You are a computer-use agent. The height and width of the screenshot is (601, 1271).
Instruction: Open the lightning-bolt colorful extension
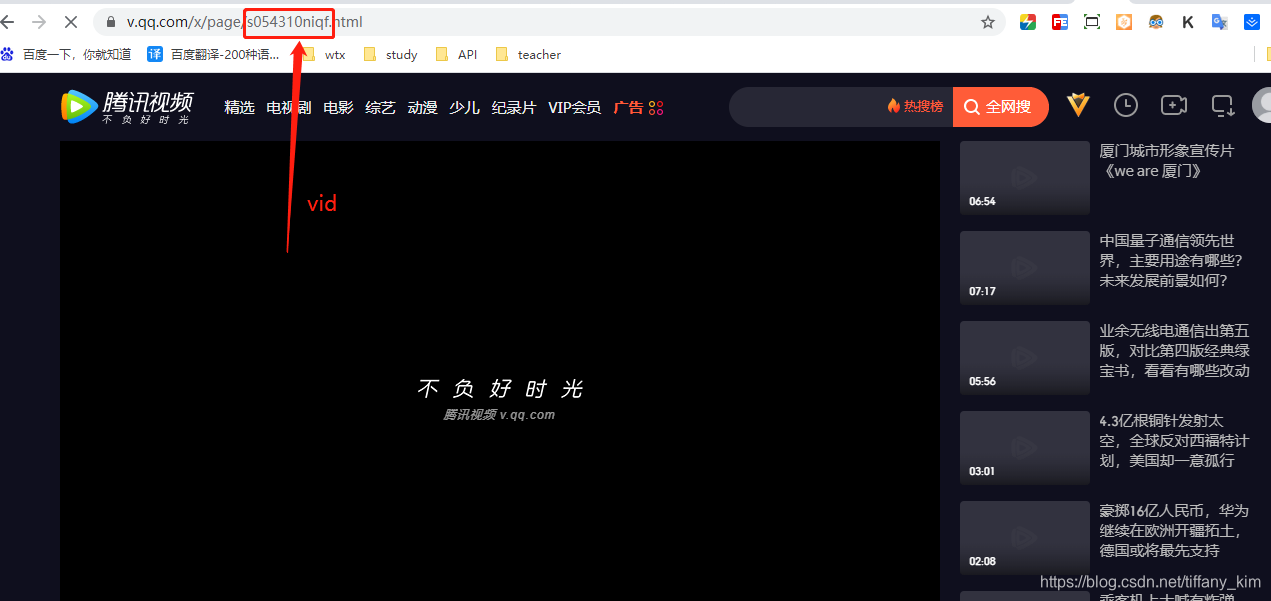[1028, 22]
